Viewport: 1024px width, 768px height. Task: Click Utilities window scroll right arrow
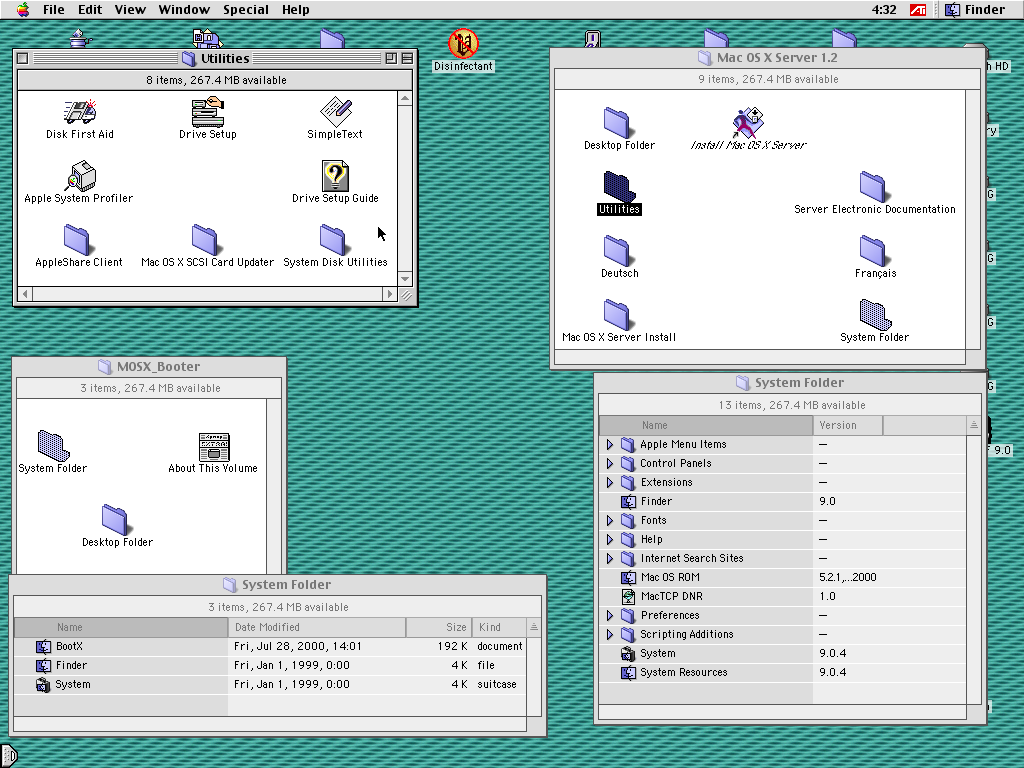391,294
